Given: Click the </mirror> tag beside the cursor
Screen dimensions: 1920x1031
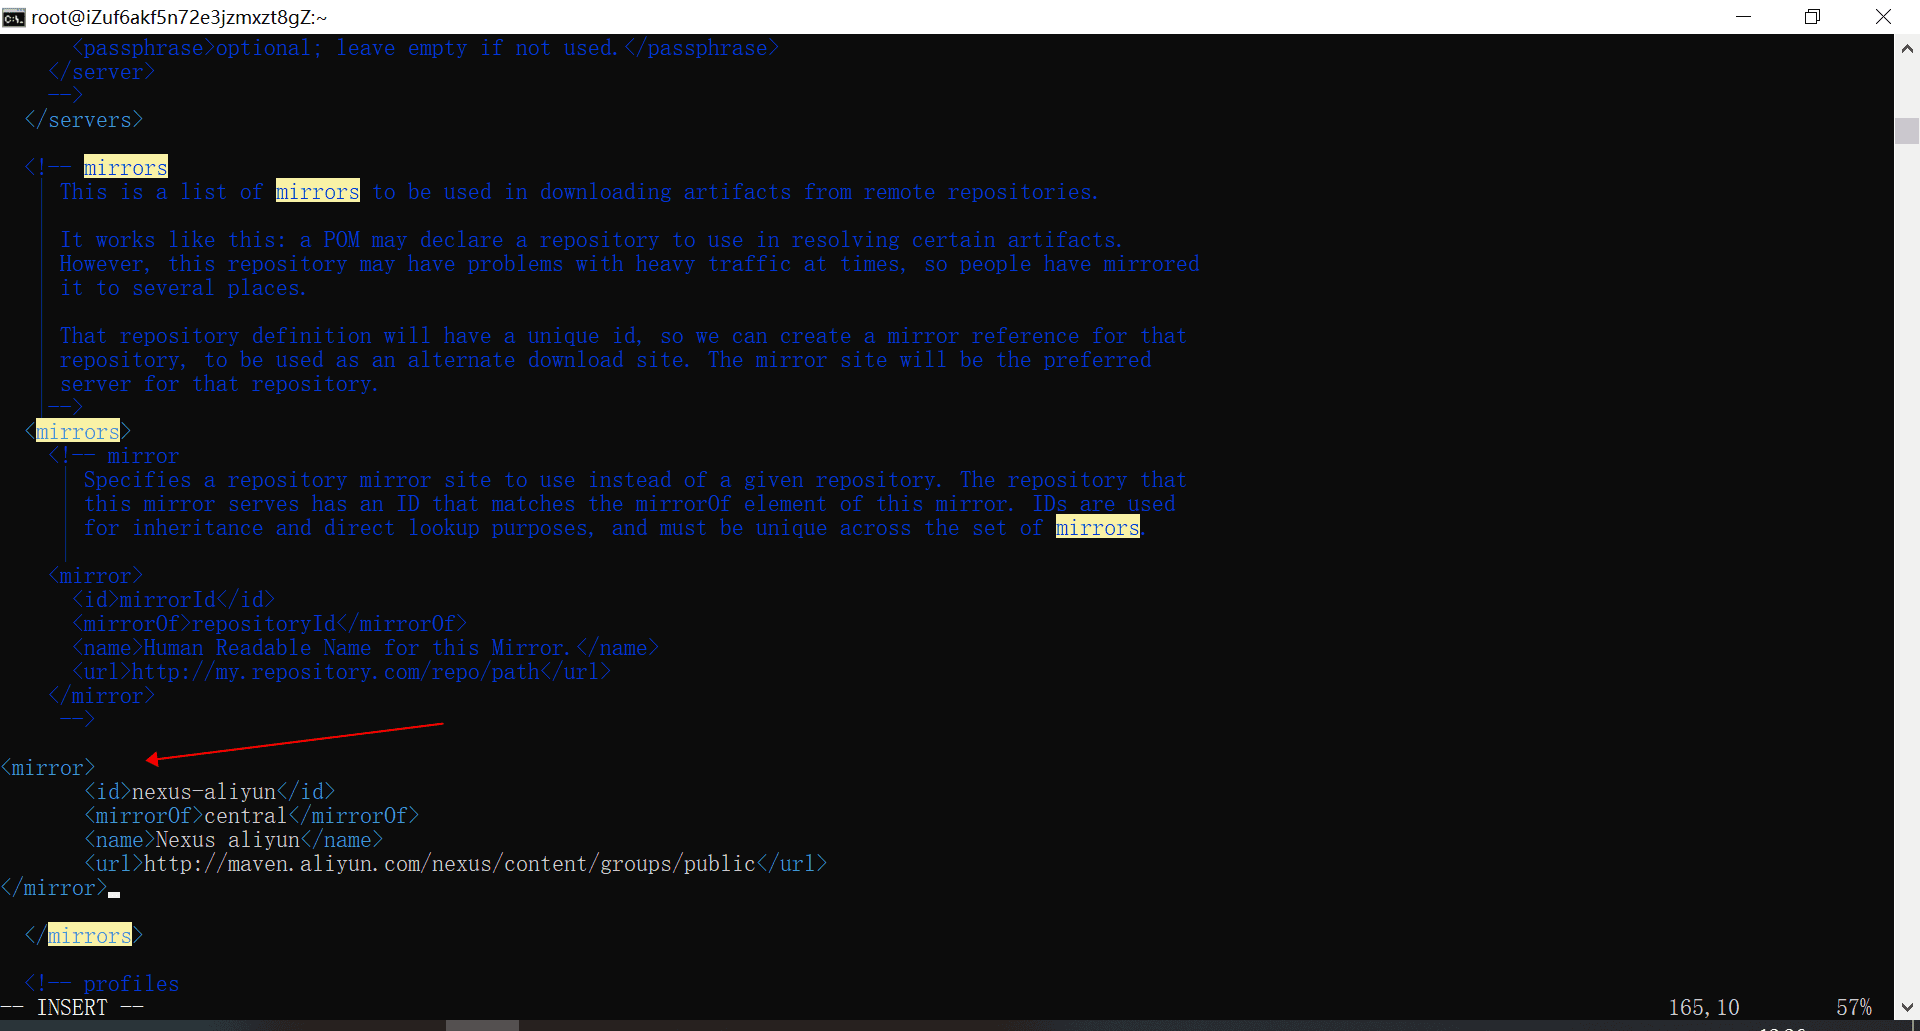Looking at the screenshot, I should (x=54, y=888).
